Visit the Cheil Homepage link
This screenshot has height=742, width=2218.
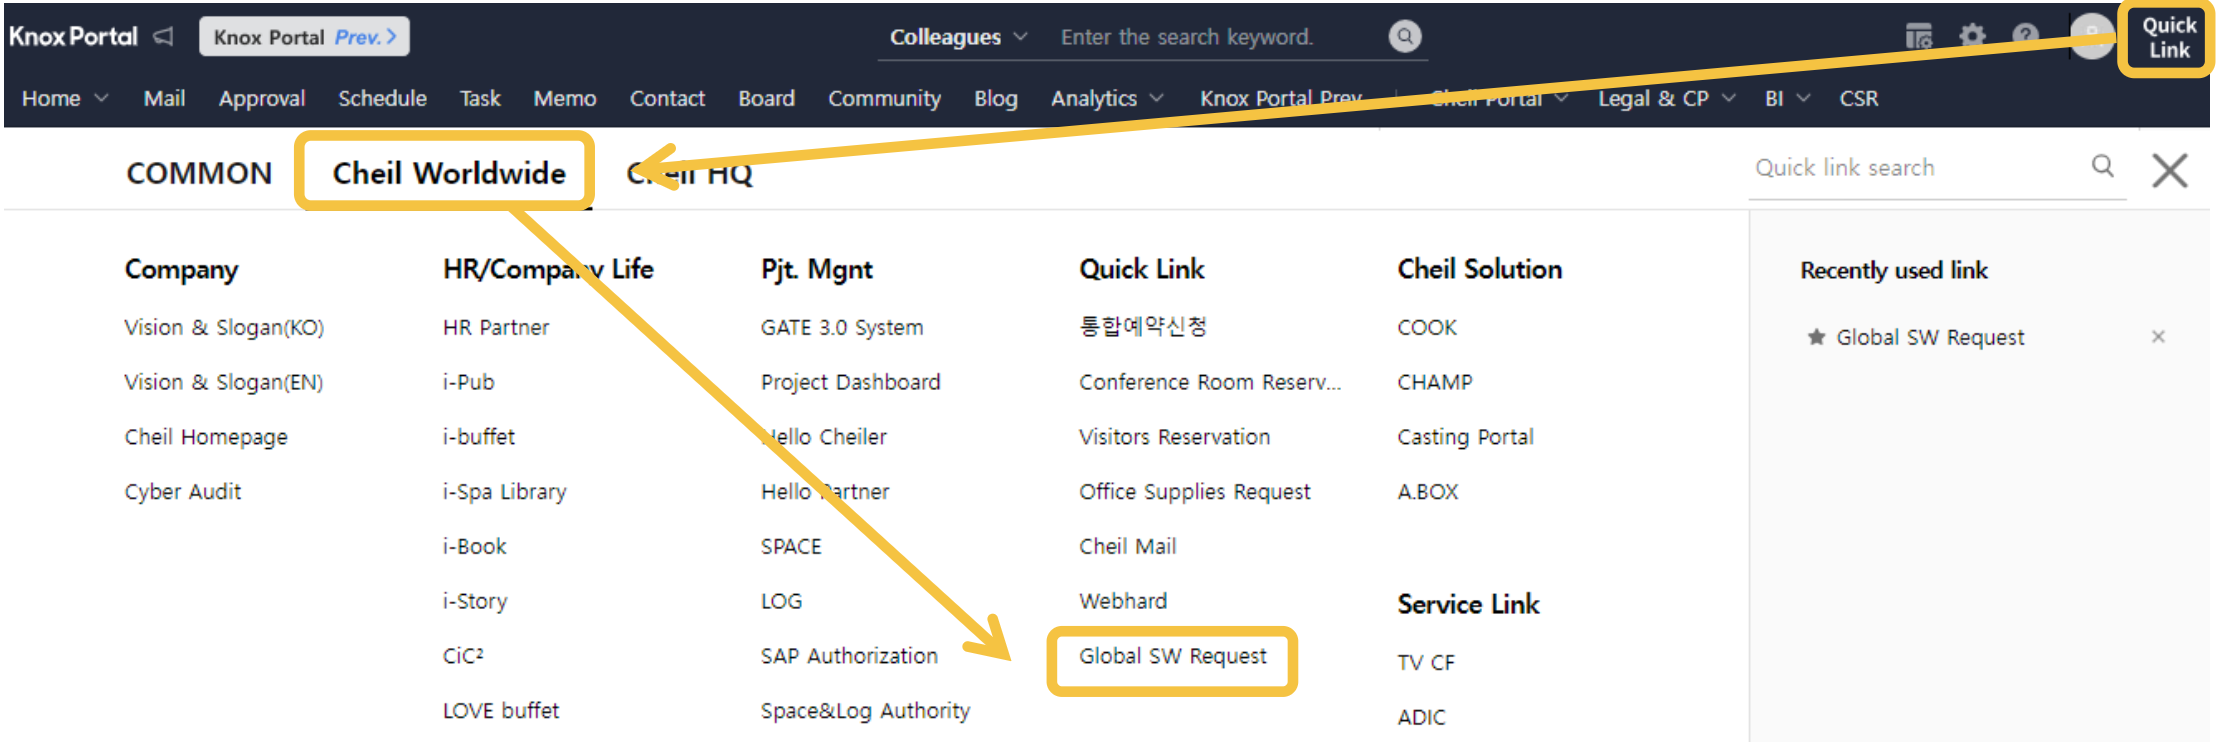(x=206, y=437)
